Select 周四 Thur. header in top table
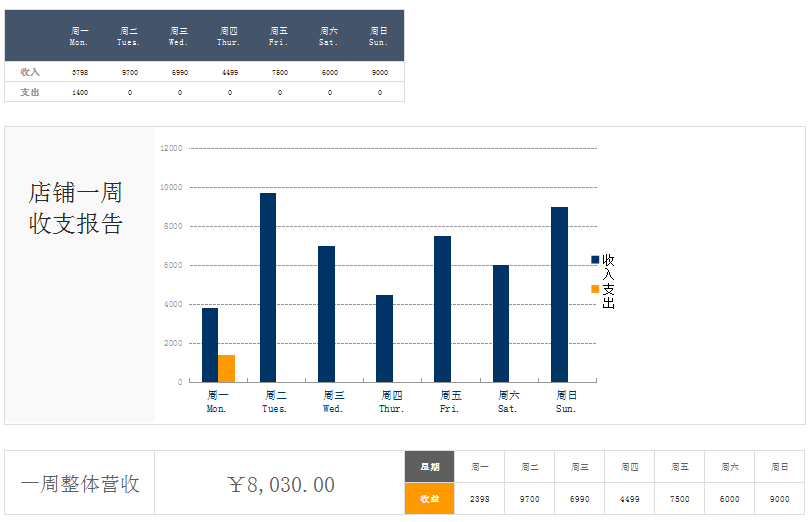 pyautogui.click(x=229, y=36)
